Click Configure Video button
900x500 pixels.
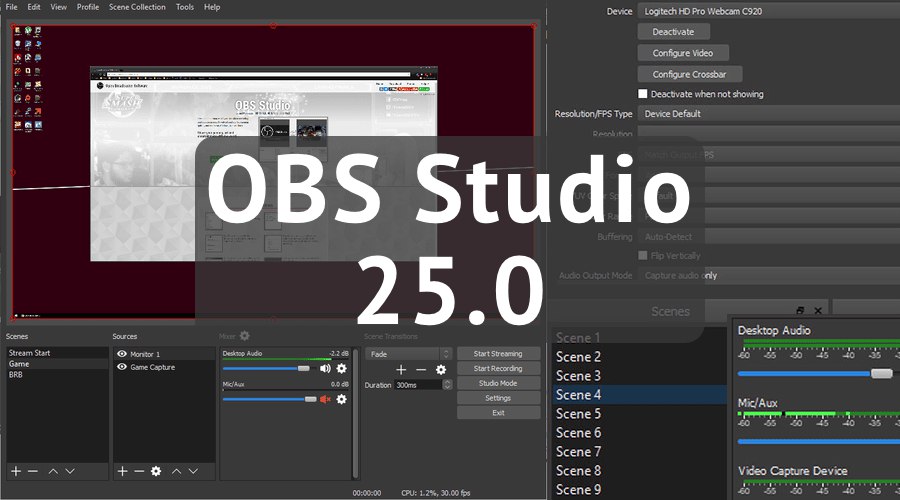click(x=683, y=53)
